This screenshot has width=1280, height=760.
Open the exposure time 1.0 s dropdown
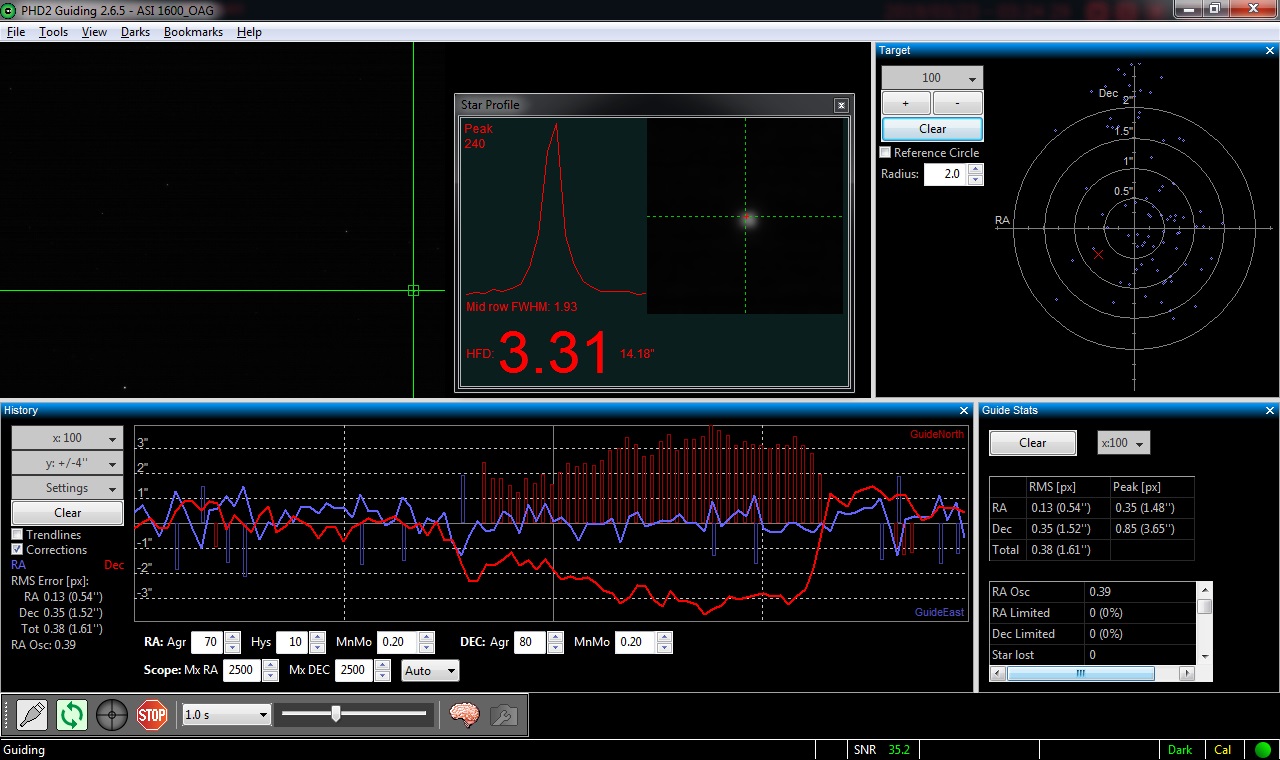[227, 715]
